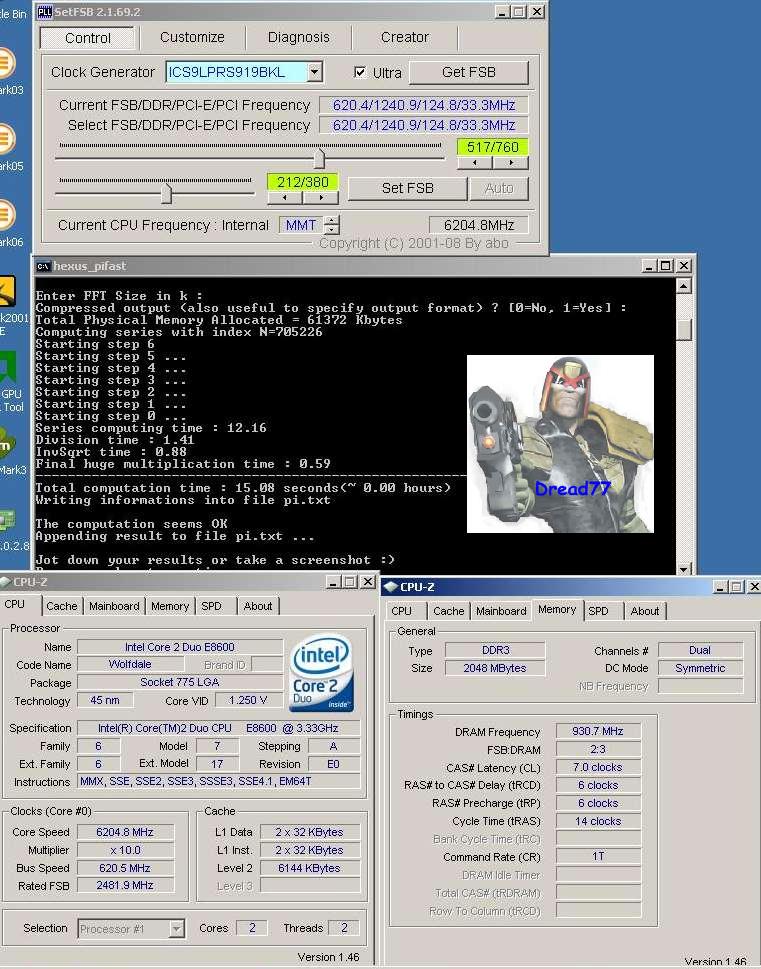Click left arrow under 212/380
Screen dimensions: 761x969
[x=285, y=198]
